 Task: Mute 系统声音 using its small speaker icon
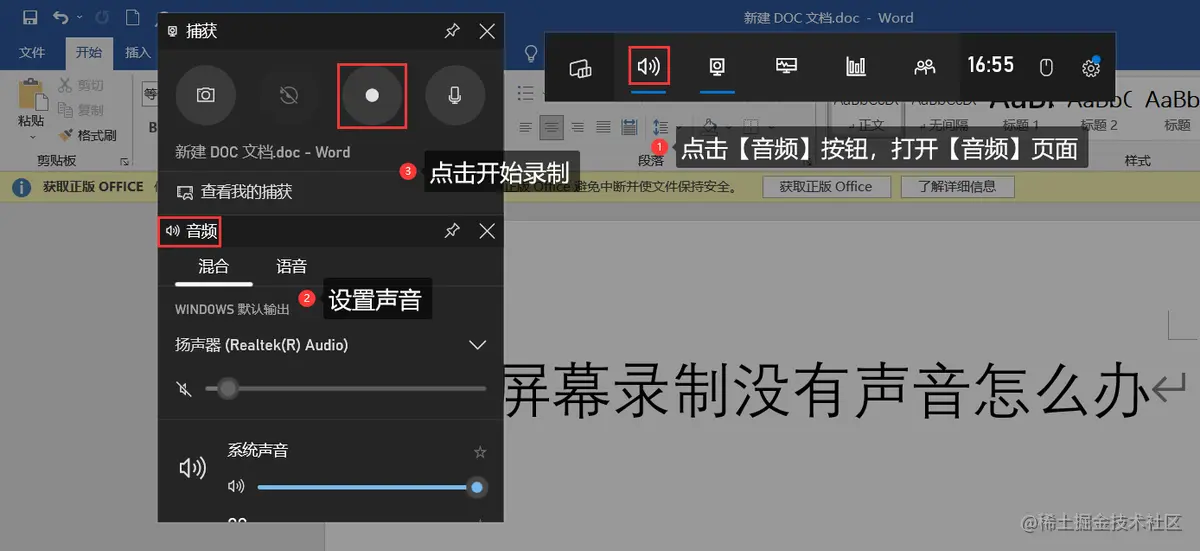[236, 487]
